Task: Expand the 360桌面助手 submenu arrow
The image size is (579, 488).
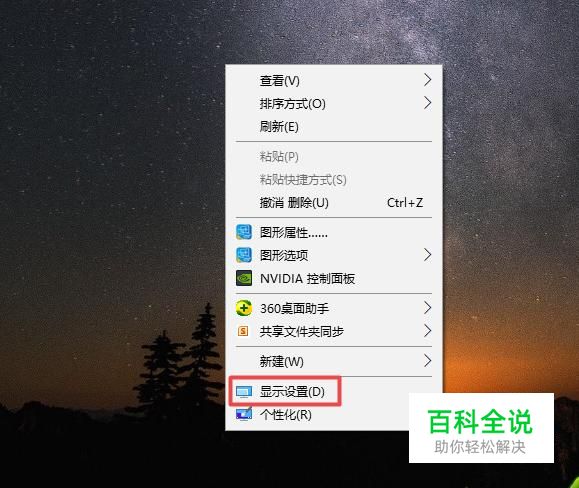Action: point(427,308)
